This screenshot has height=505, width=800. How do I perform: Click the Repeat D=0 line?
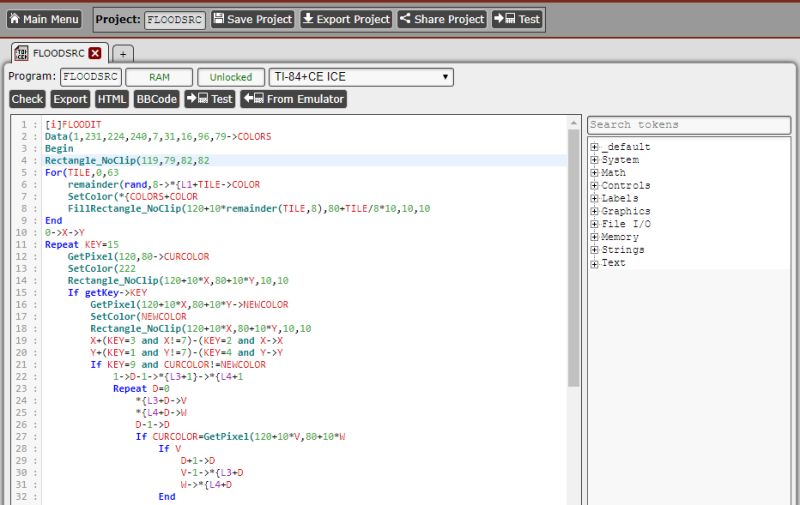(x=141, y=389)
